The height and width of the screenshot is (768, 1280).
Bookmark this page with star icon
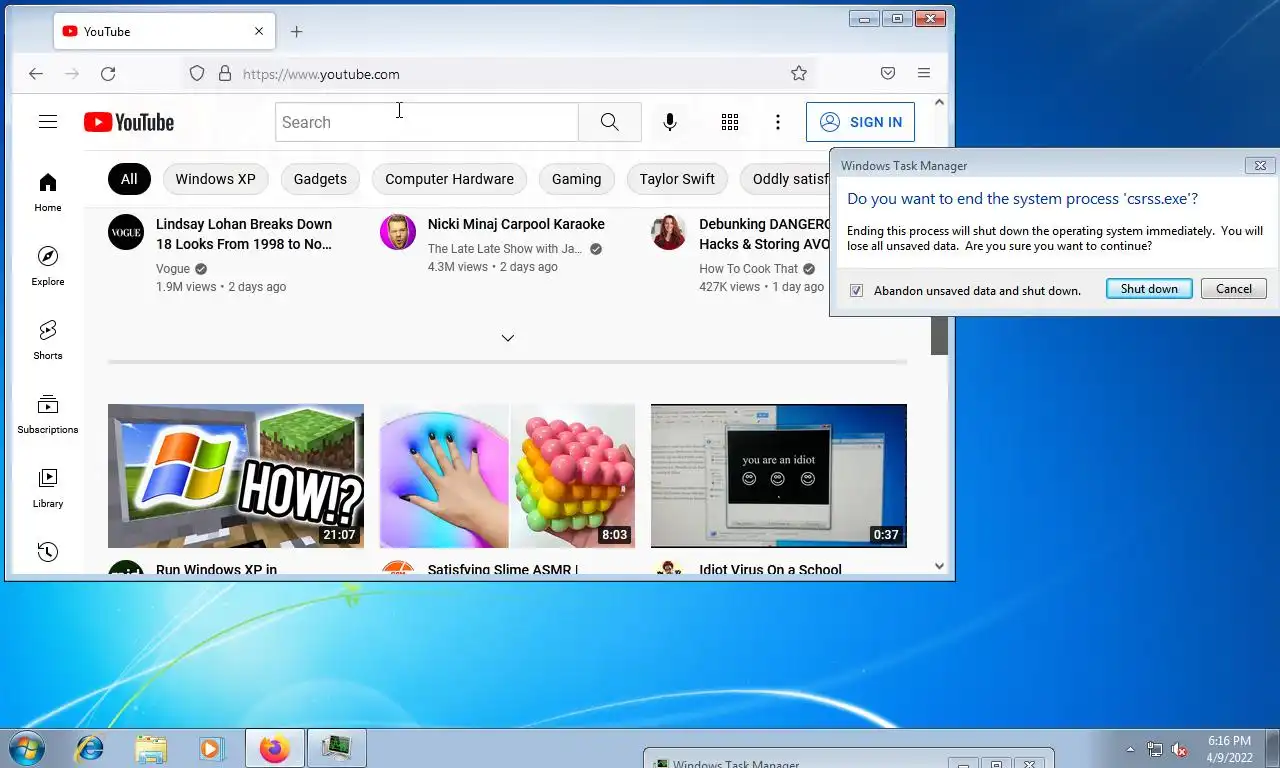click(x=799, y=74)
